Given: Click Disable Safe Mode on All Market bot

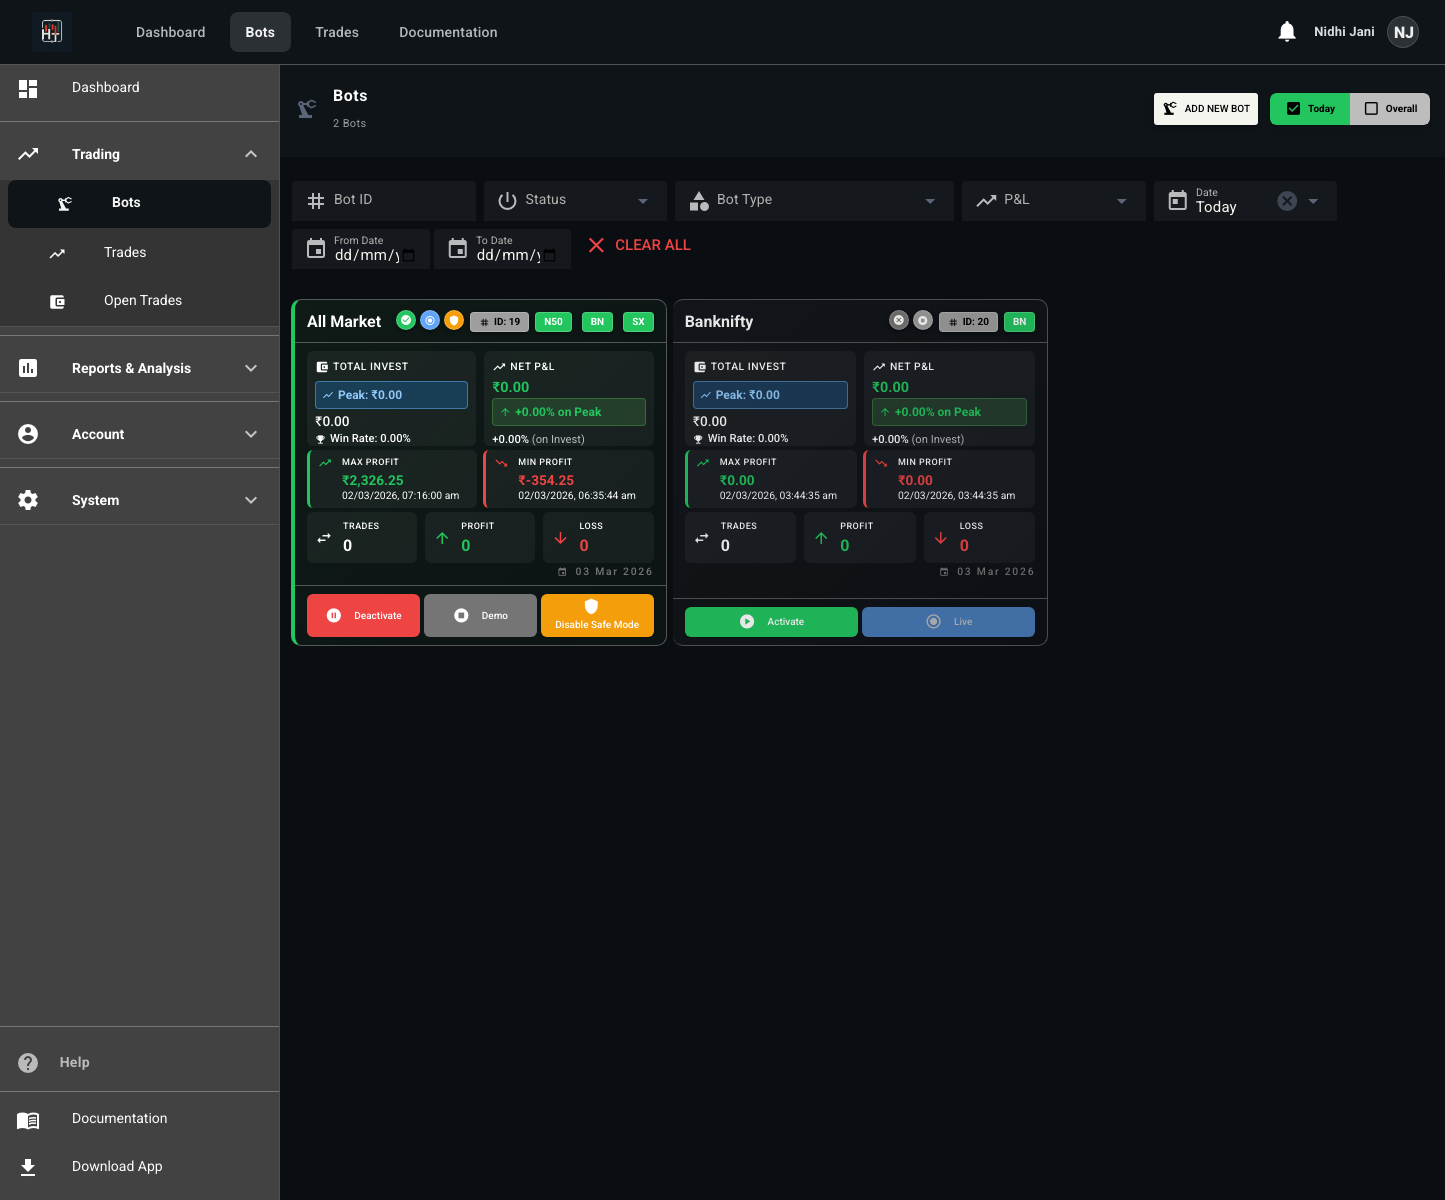Looking at the screenshot, I should [x=597, y=615].
